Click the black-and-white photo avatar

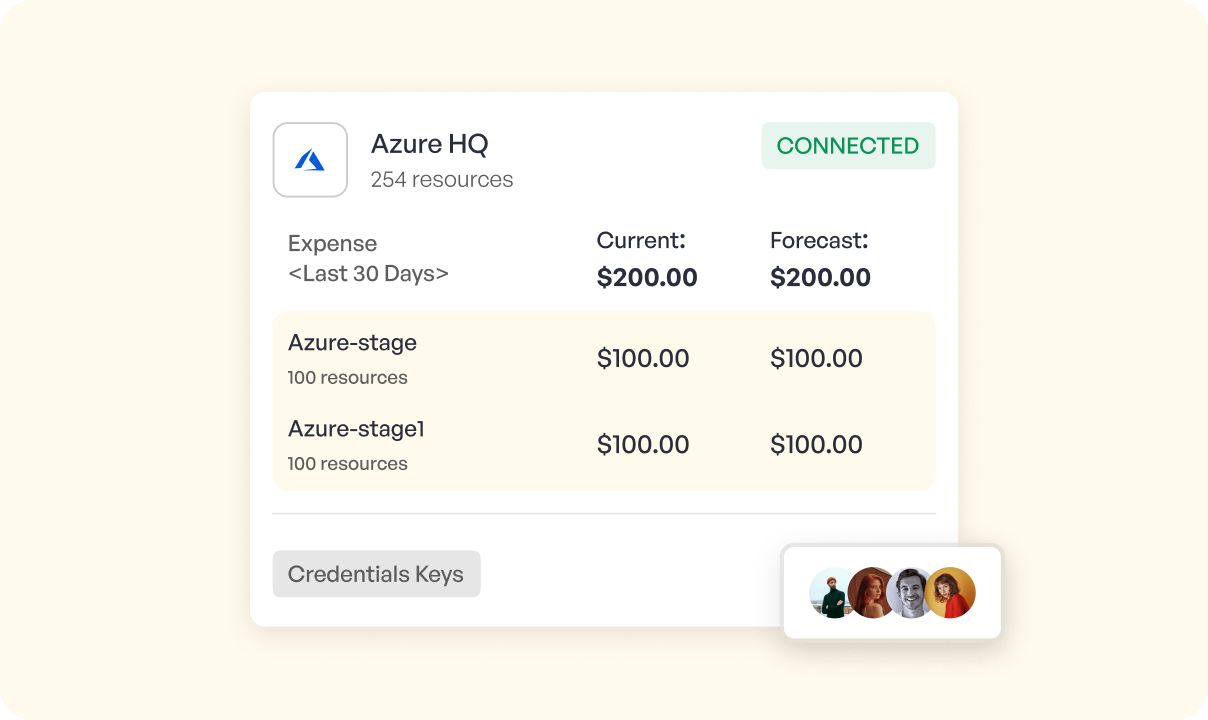point(910,593)
